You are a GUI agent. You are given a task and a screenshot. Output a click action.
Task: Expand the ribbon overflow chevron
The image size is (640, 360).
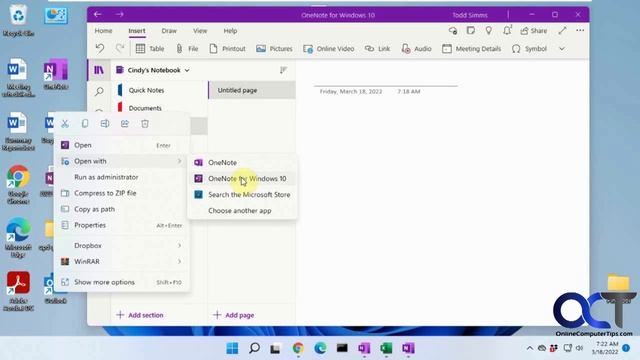[562, 49]
